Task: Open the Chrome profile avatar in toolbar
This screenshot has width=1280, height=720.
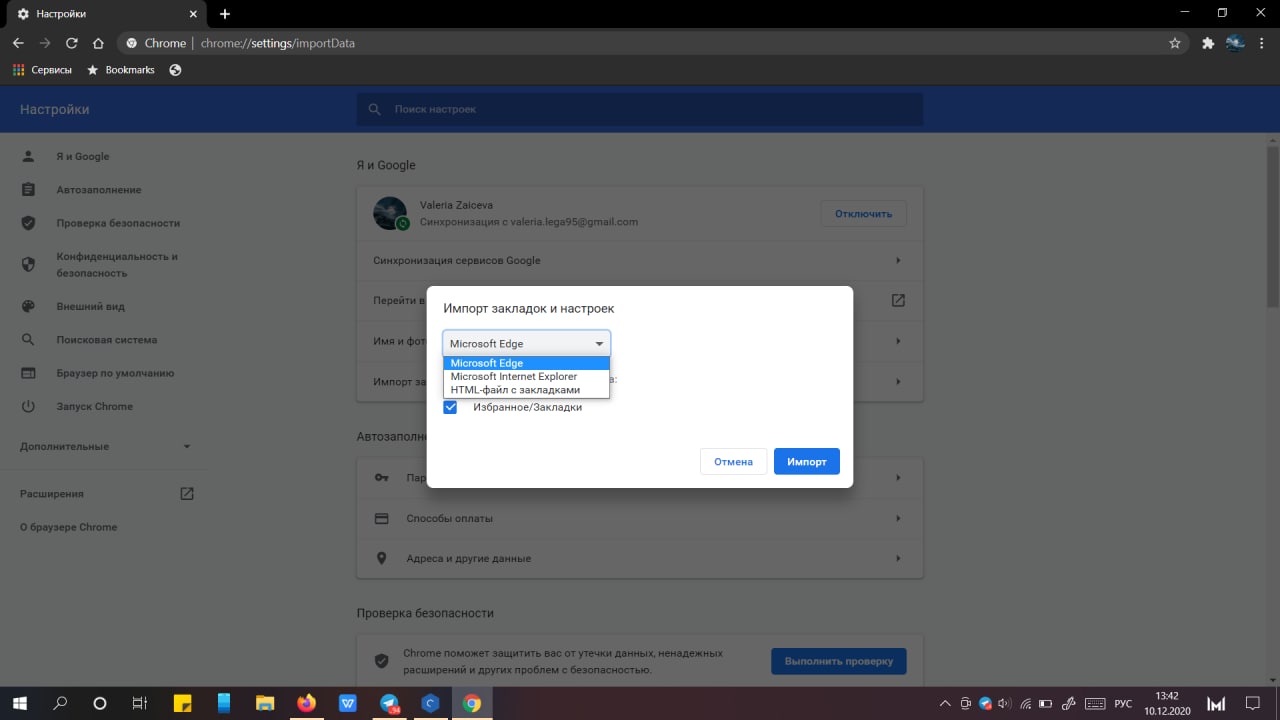Action: coord(1235,43)
